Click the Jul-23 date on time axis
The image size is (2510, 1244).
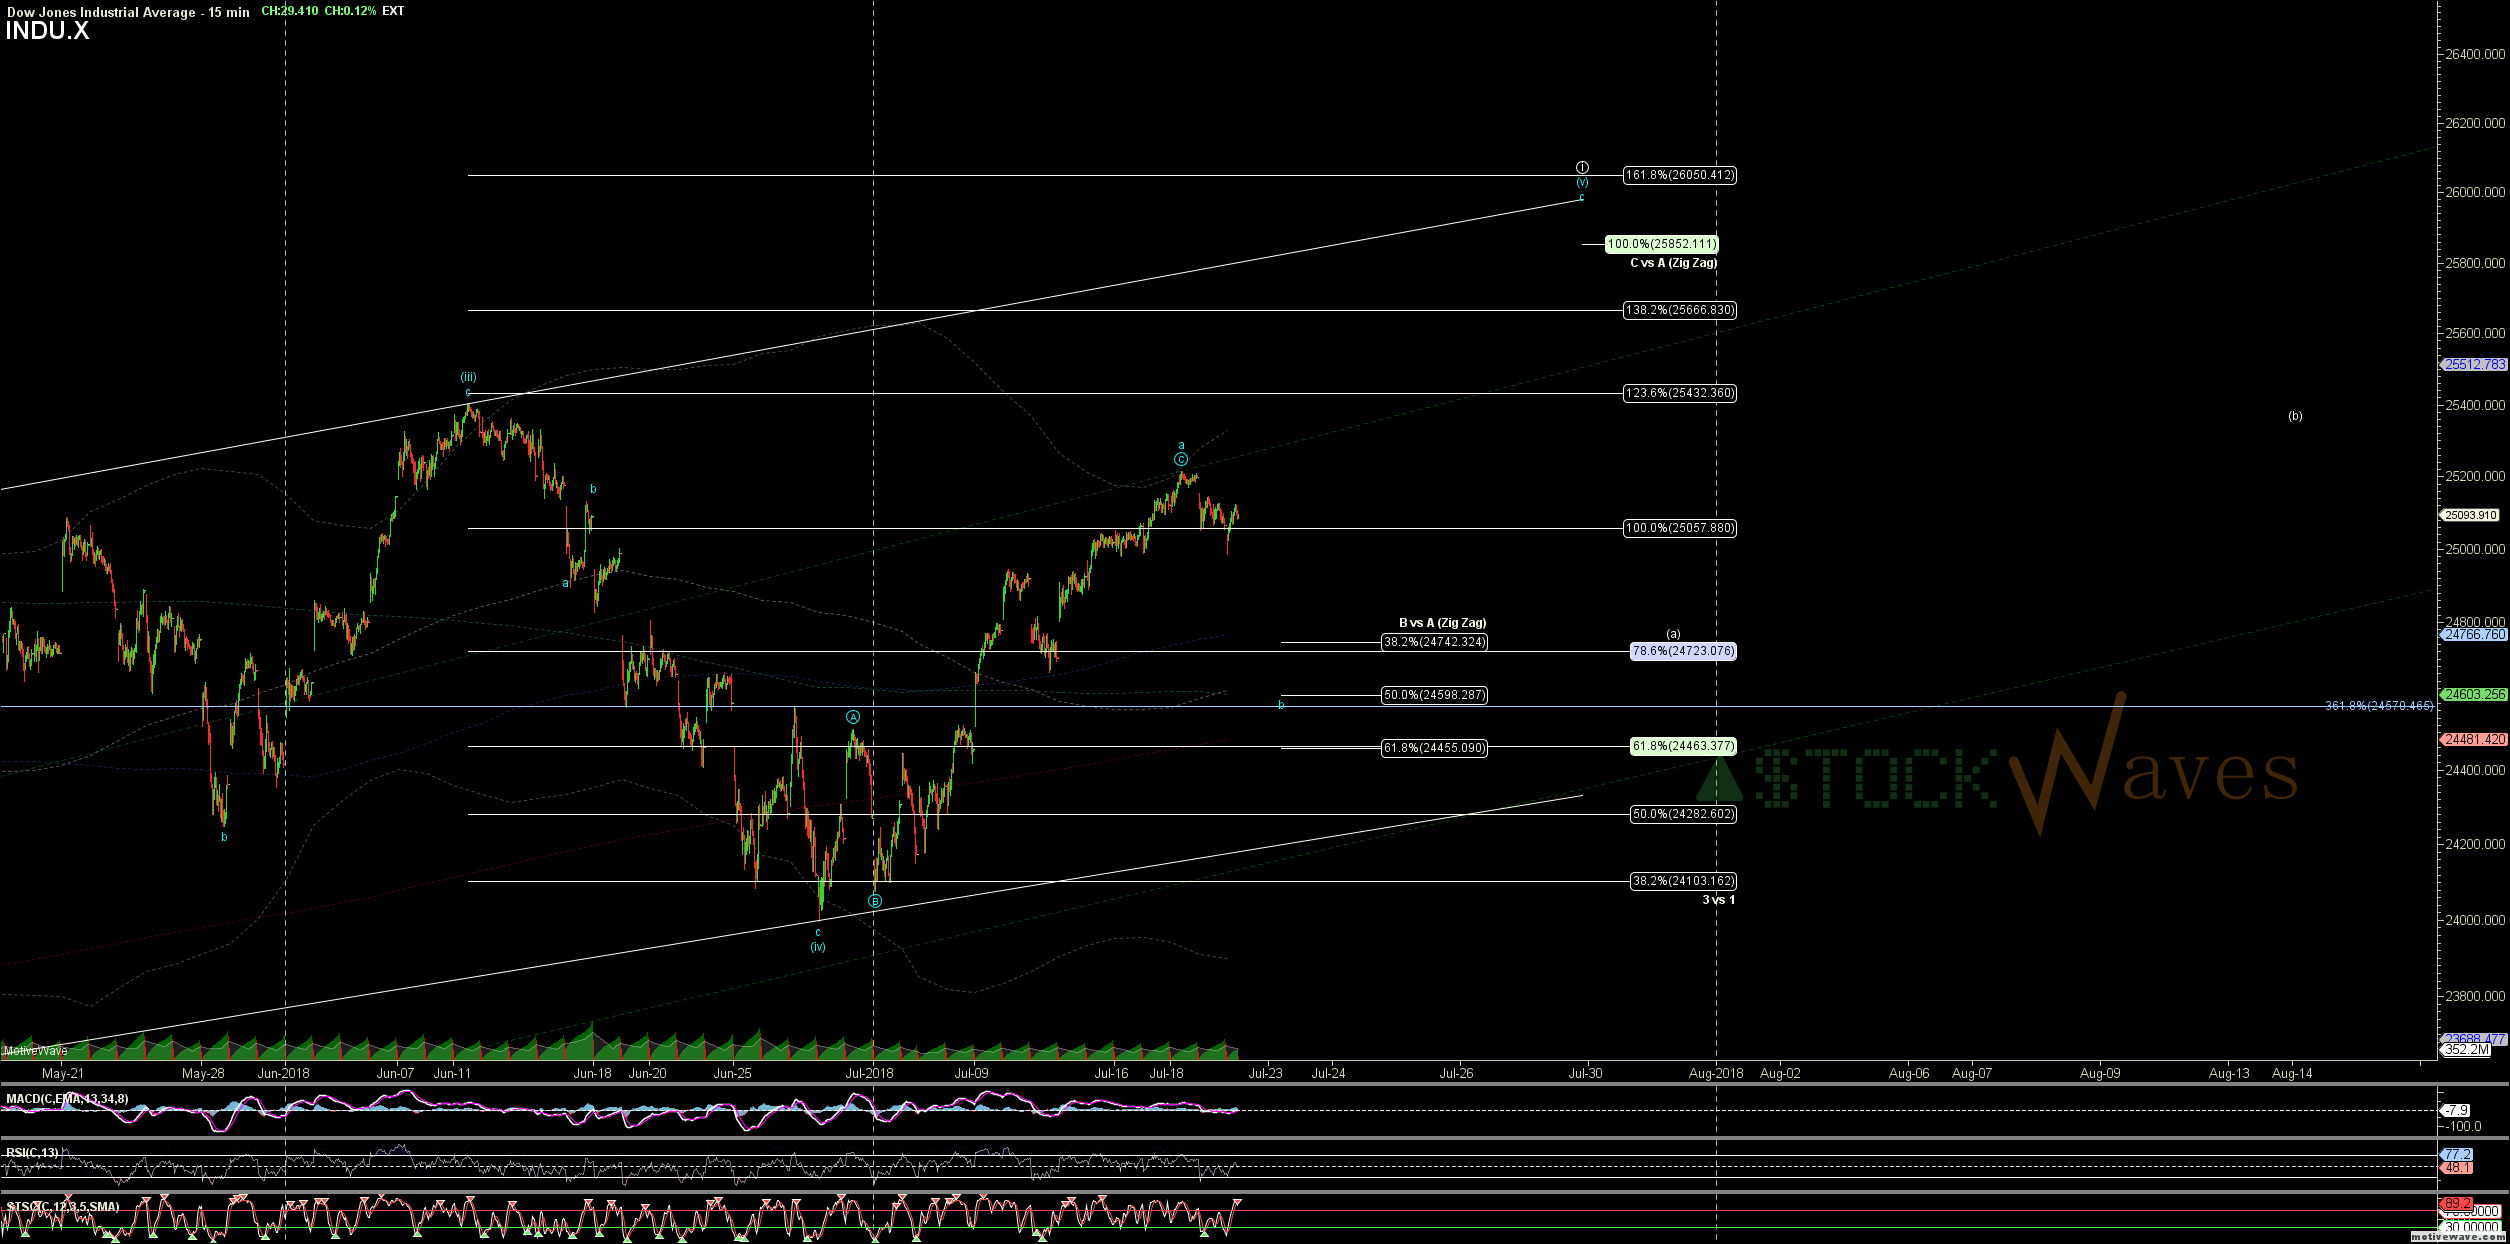1265,1073
